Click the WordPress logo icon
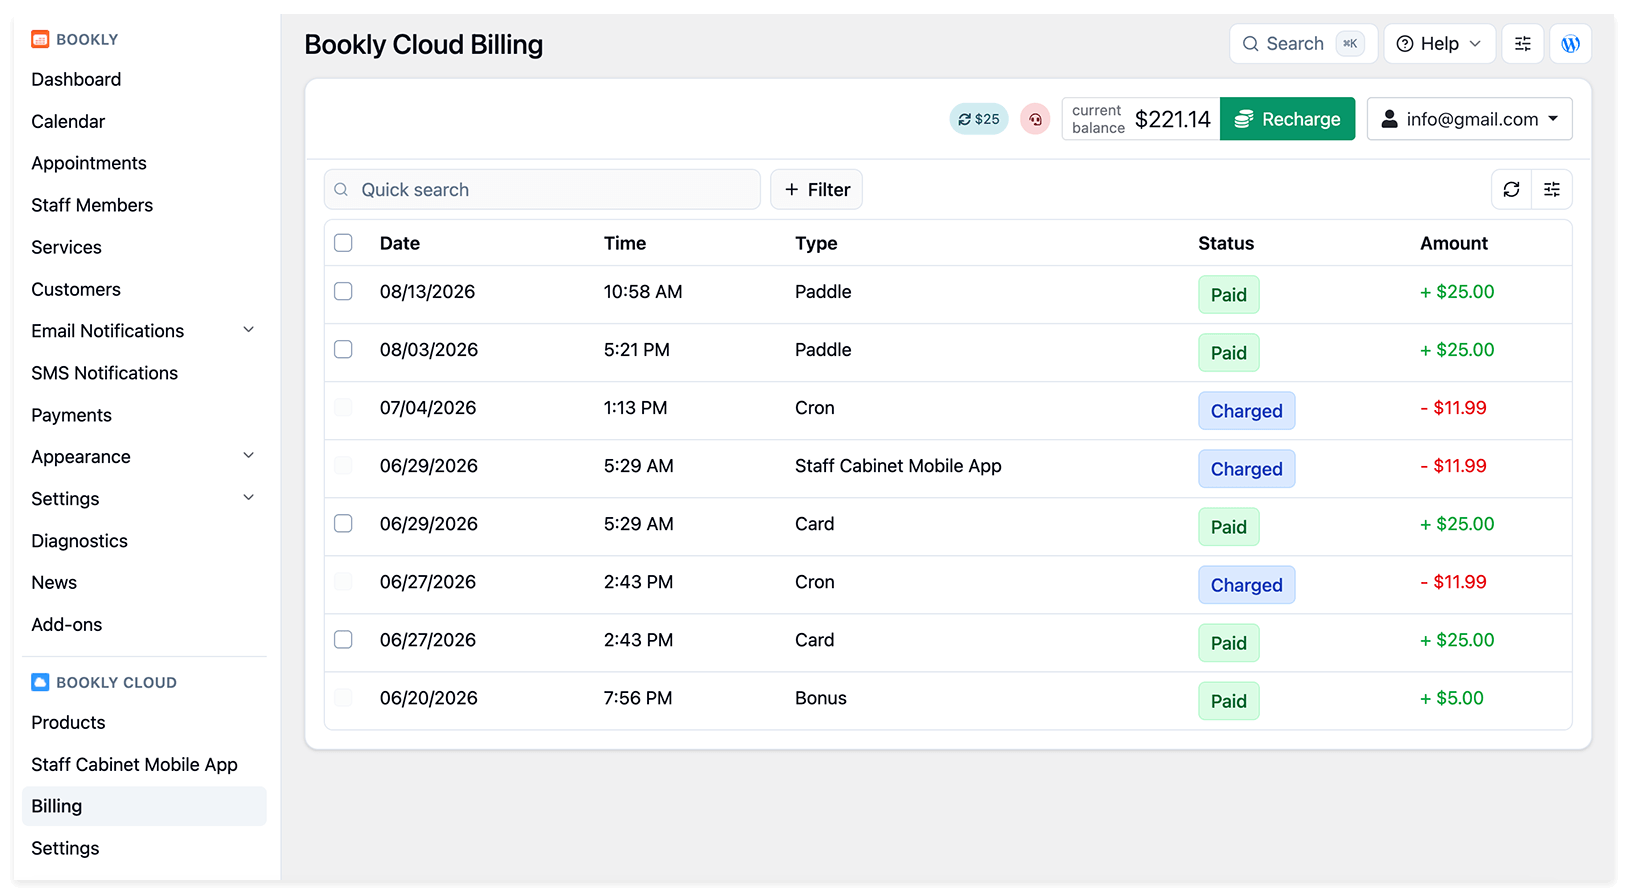The width and height of the screenshot is (1628, 894). (x=1571, y=44)
